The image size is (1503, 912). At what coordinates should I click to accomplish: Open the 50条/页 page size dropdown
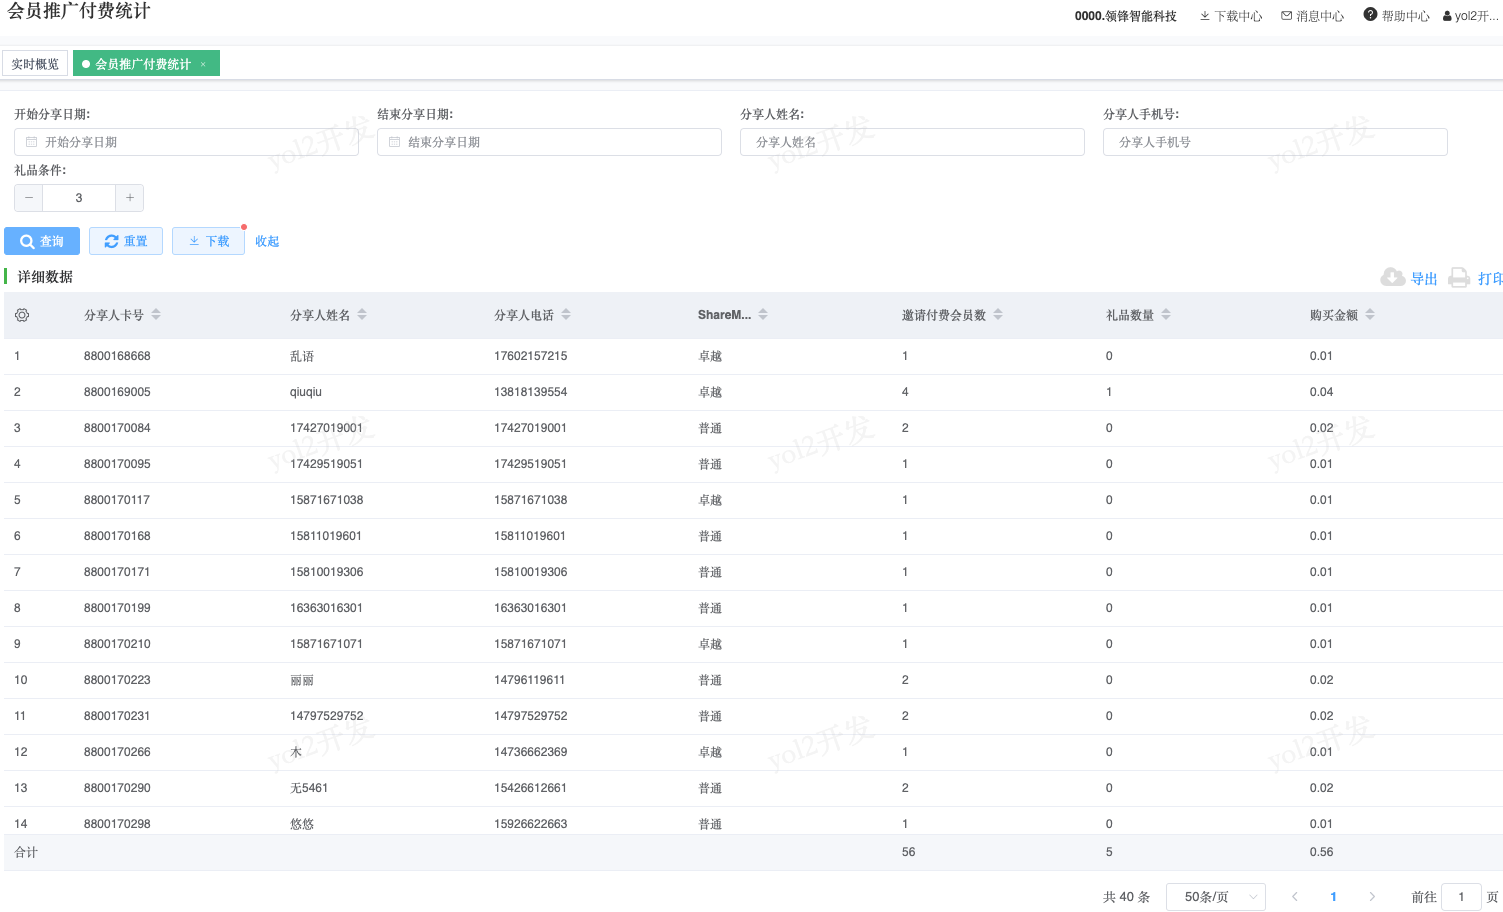click(1215, 897)
